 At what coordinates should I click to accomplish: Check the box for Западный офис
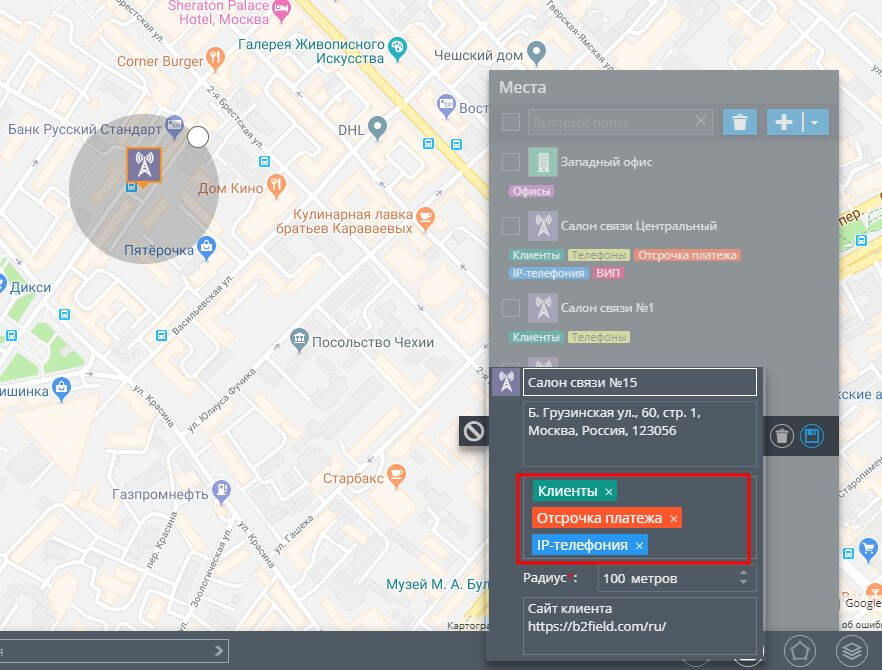pos(511,162)
